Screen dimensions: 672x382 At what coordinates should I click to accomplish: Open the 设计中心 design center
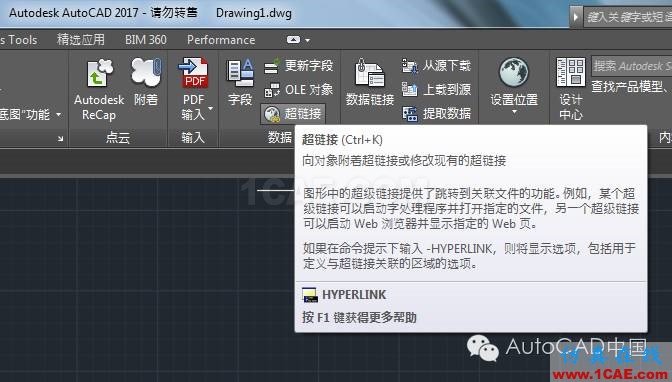coord(570,89)
